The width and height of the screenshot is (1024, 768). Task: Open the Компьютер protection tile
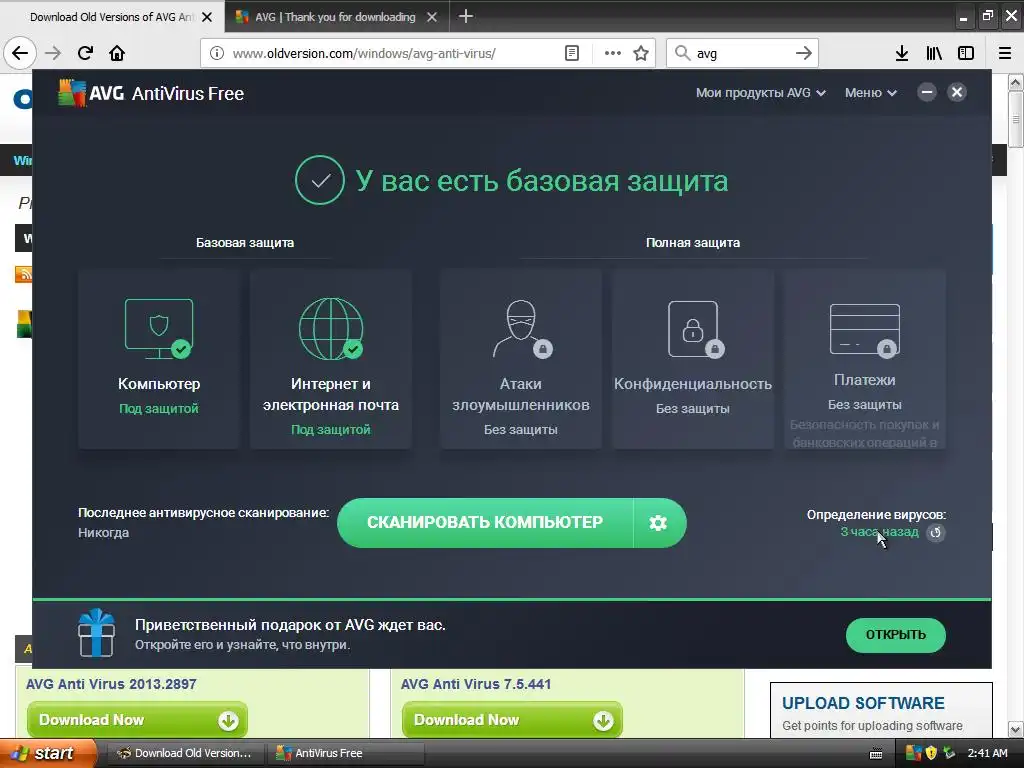(x=159, y=359)
